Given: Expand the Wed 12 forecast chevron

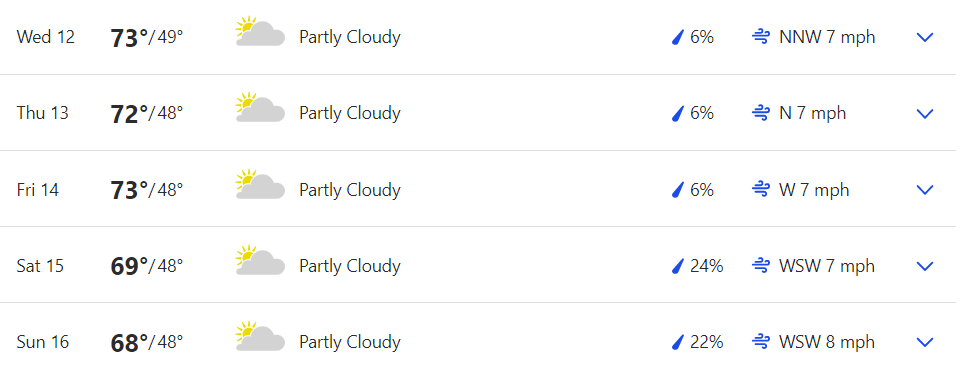Looking at the screenshot, I should point(924,37).
